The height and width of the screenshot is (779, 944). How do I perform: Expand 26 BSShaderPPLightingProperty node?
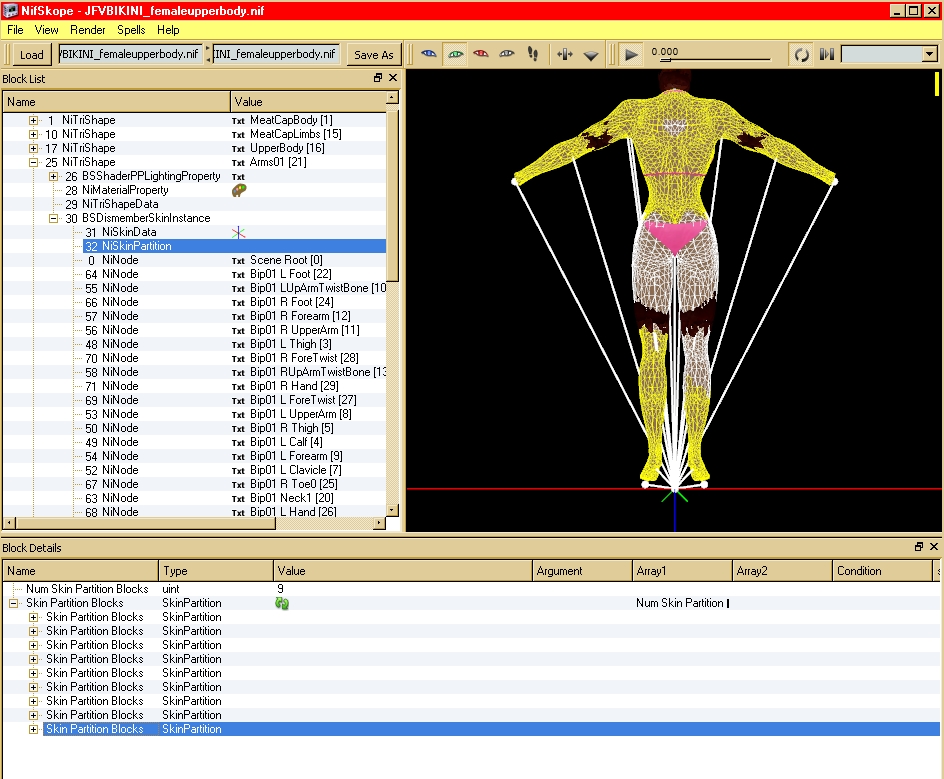(54, 176)
